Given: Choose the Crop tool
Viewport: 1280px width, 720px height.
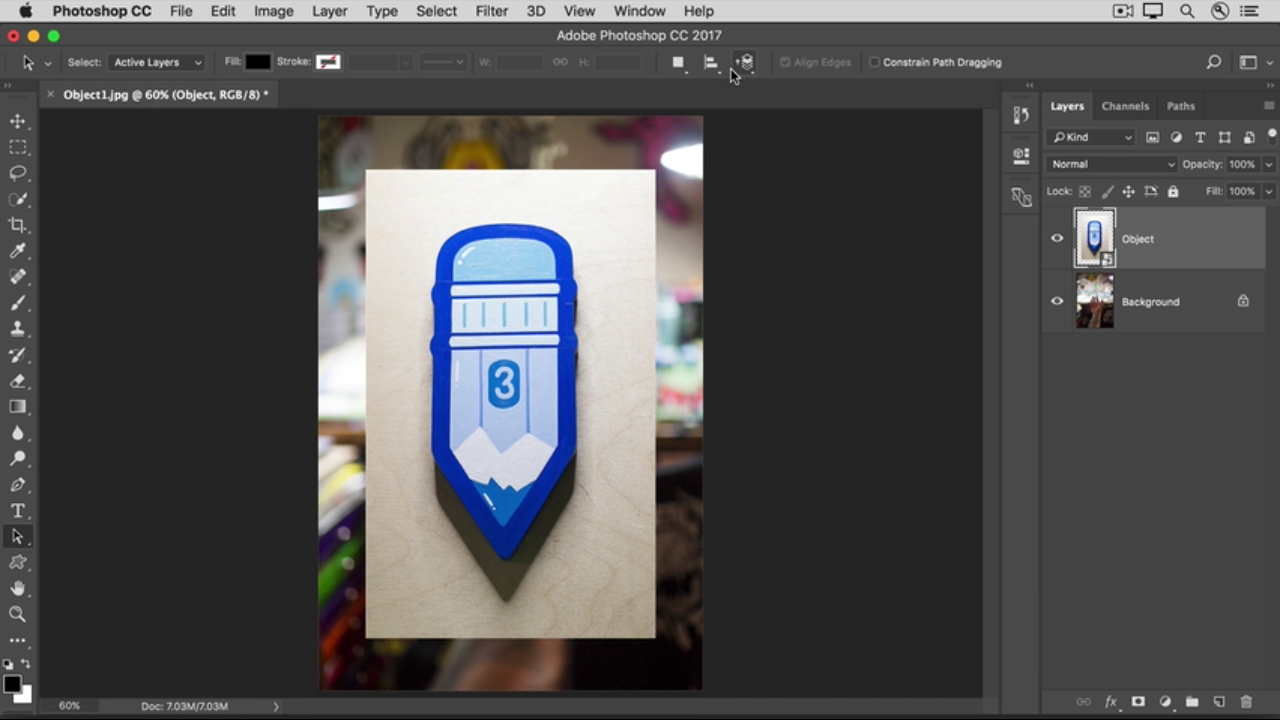Looking at the screenshot, I should (x=18, y=225).
